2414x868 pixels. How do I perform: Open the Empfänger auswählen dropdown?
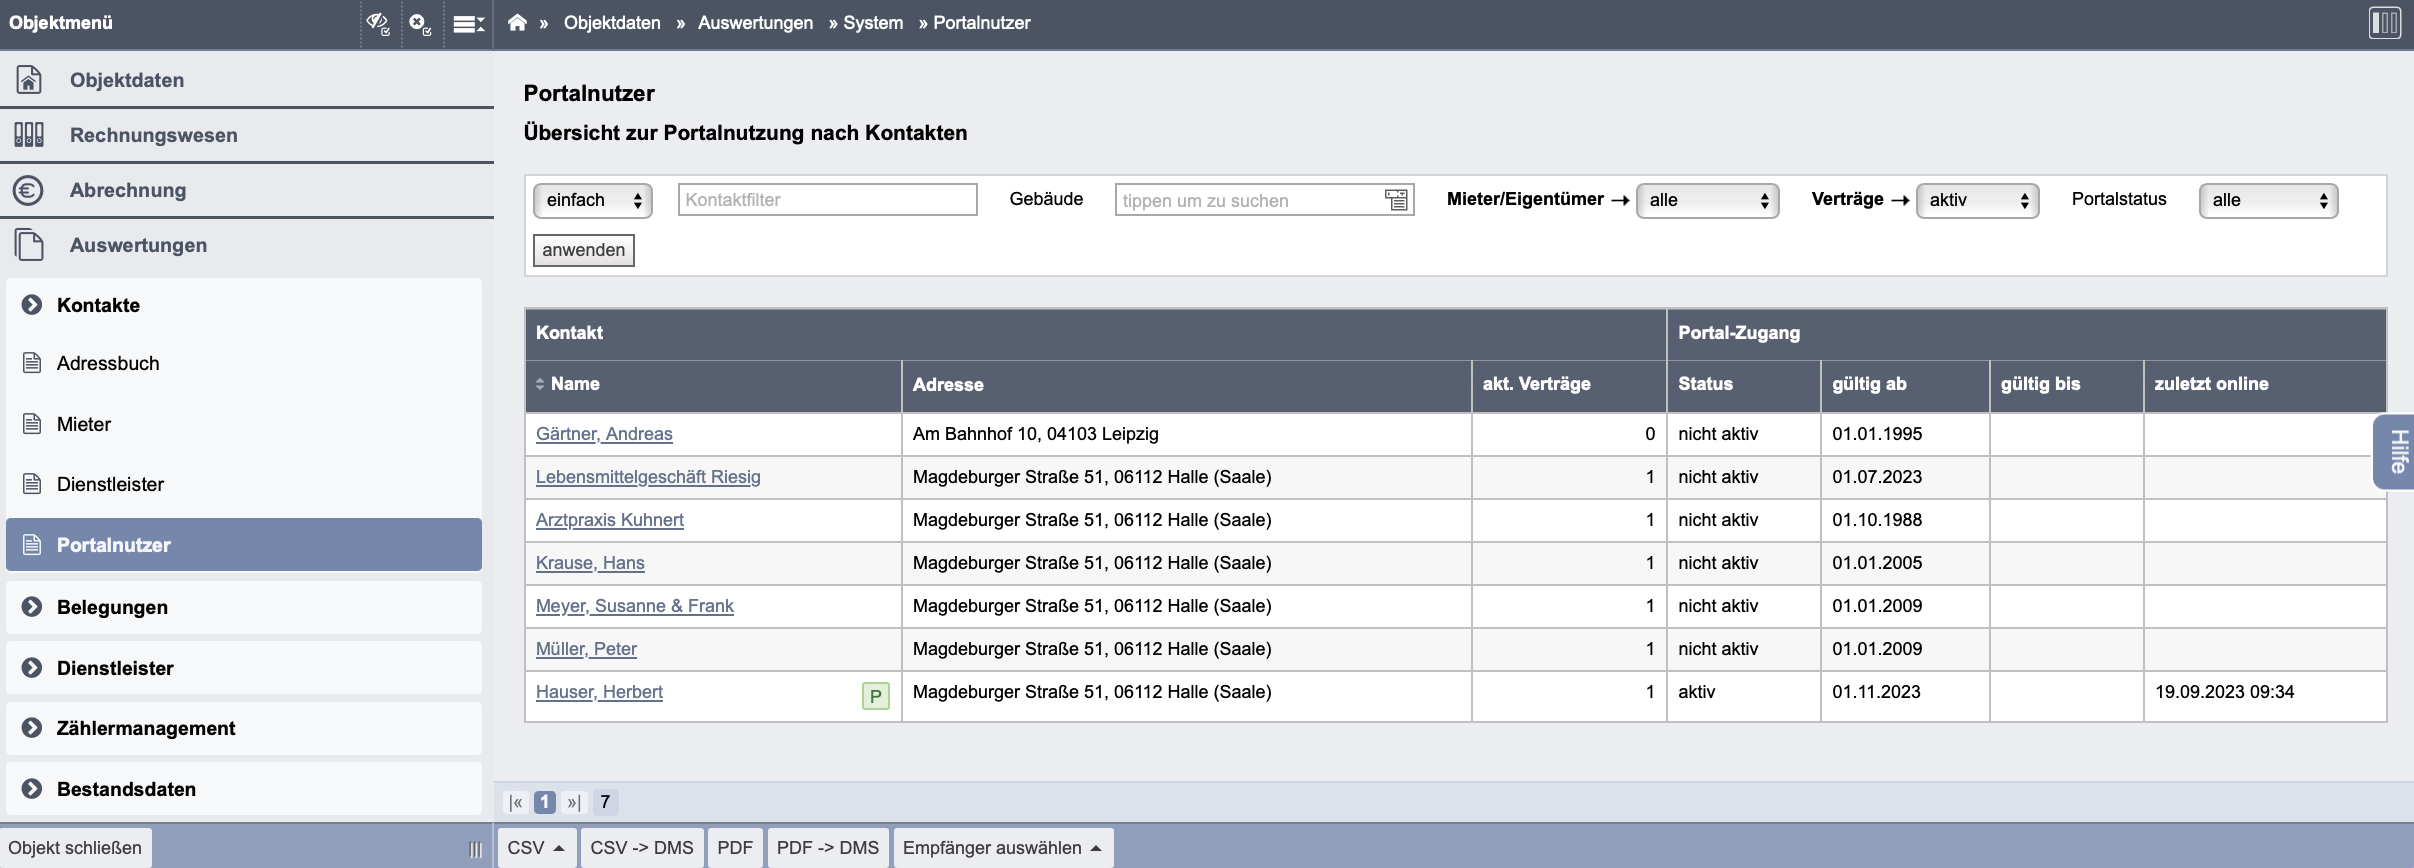pos(1003,848)
